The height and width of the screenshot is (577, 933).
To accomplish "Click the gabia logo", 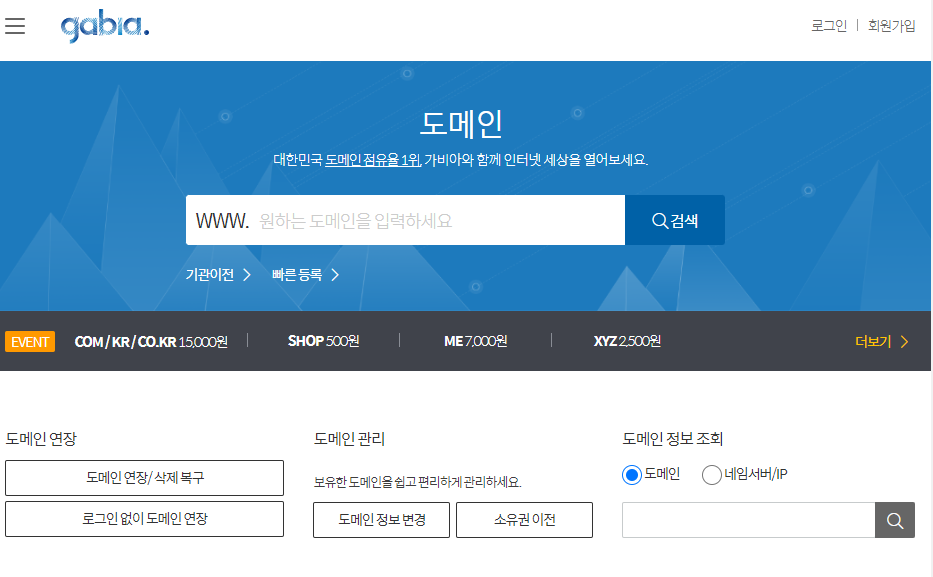I will tap(105, 26).
